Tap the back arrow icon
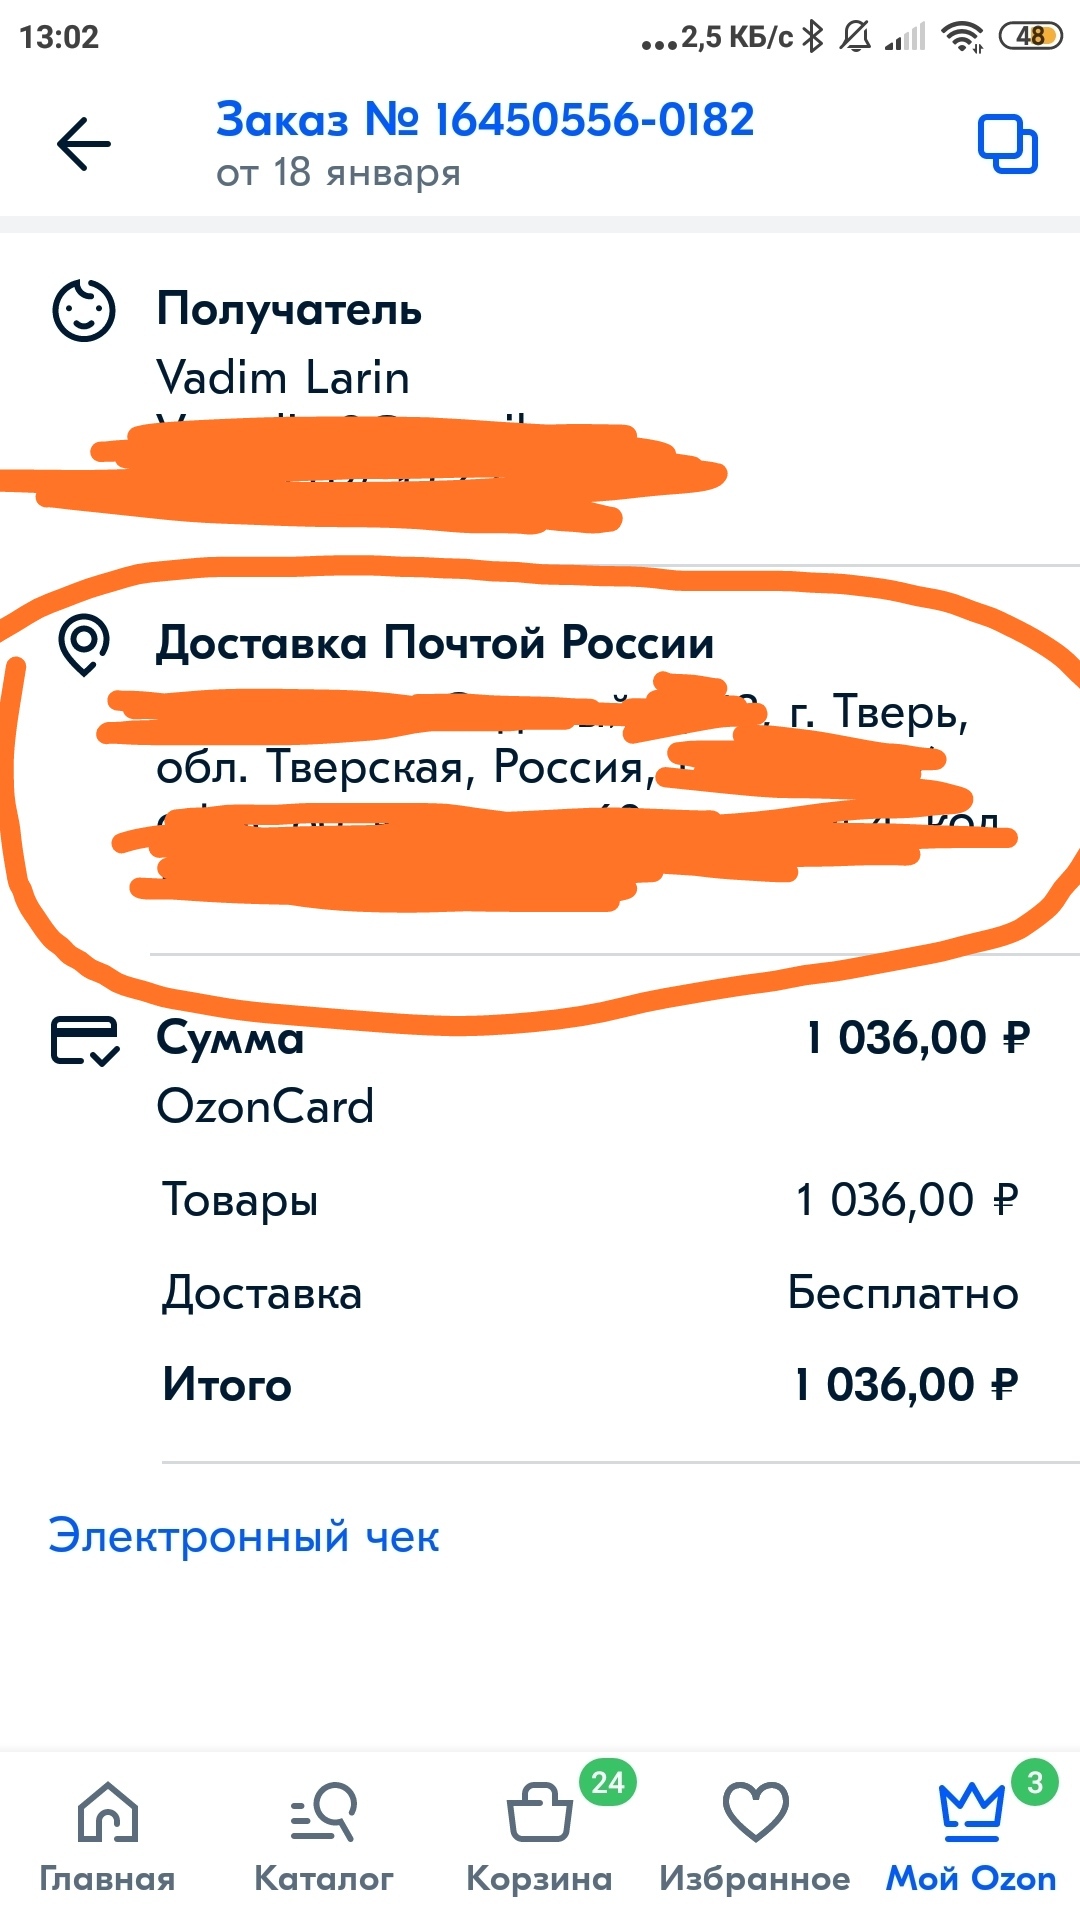Screen dimensions: 1080x1920 (84, 144)
